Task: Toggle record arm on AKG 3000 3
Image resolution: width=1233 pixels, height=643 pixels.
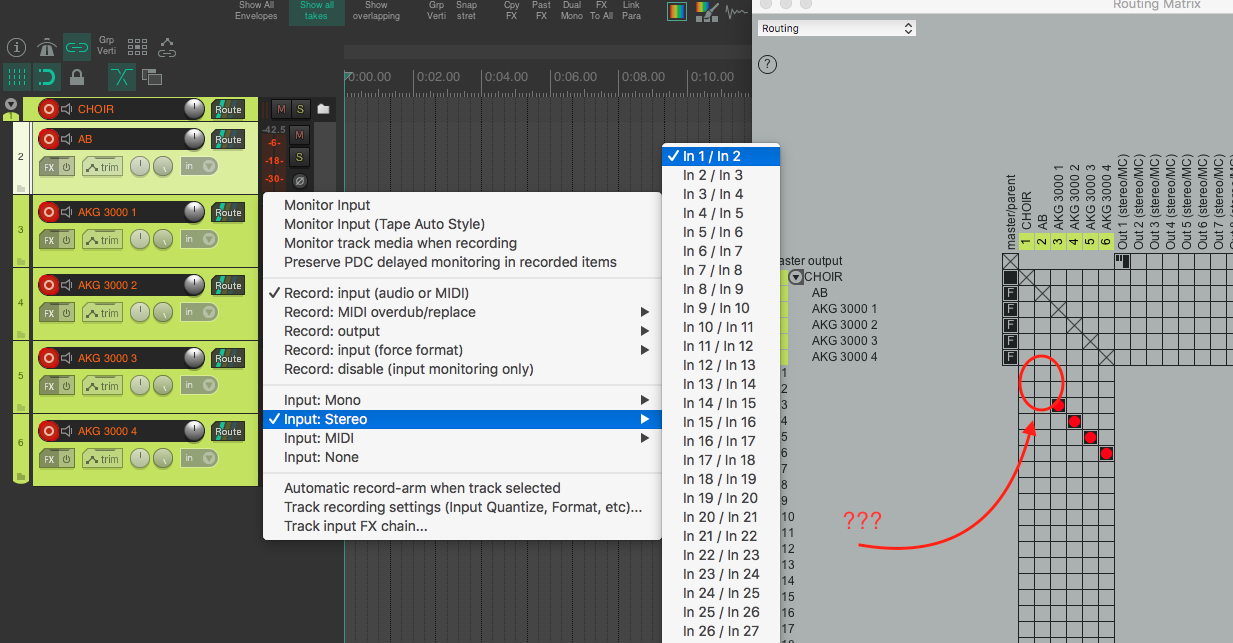Action: [48, 358]
